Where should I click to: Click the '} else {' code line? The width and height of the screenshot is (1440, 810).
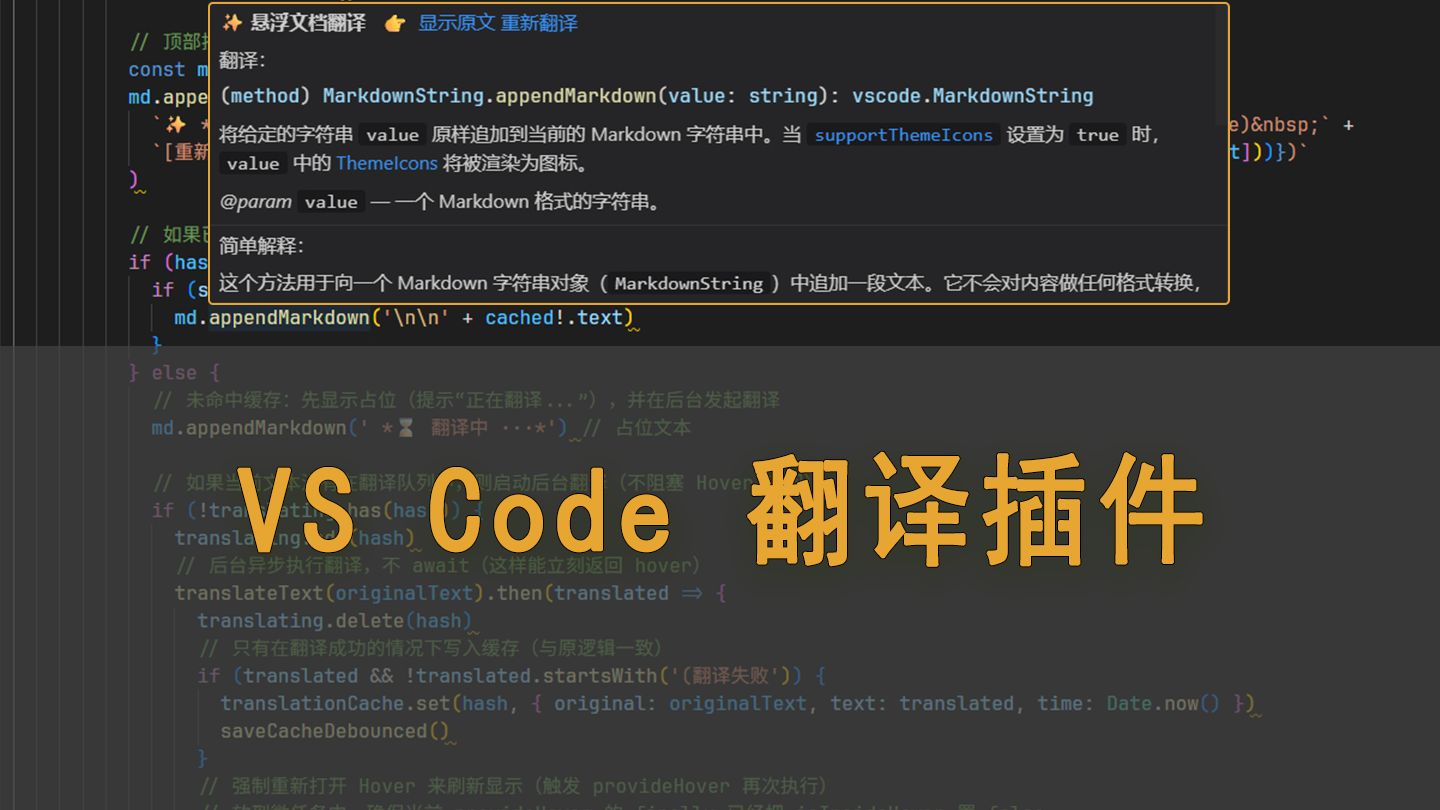(x=174, y=372)
